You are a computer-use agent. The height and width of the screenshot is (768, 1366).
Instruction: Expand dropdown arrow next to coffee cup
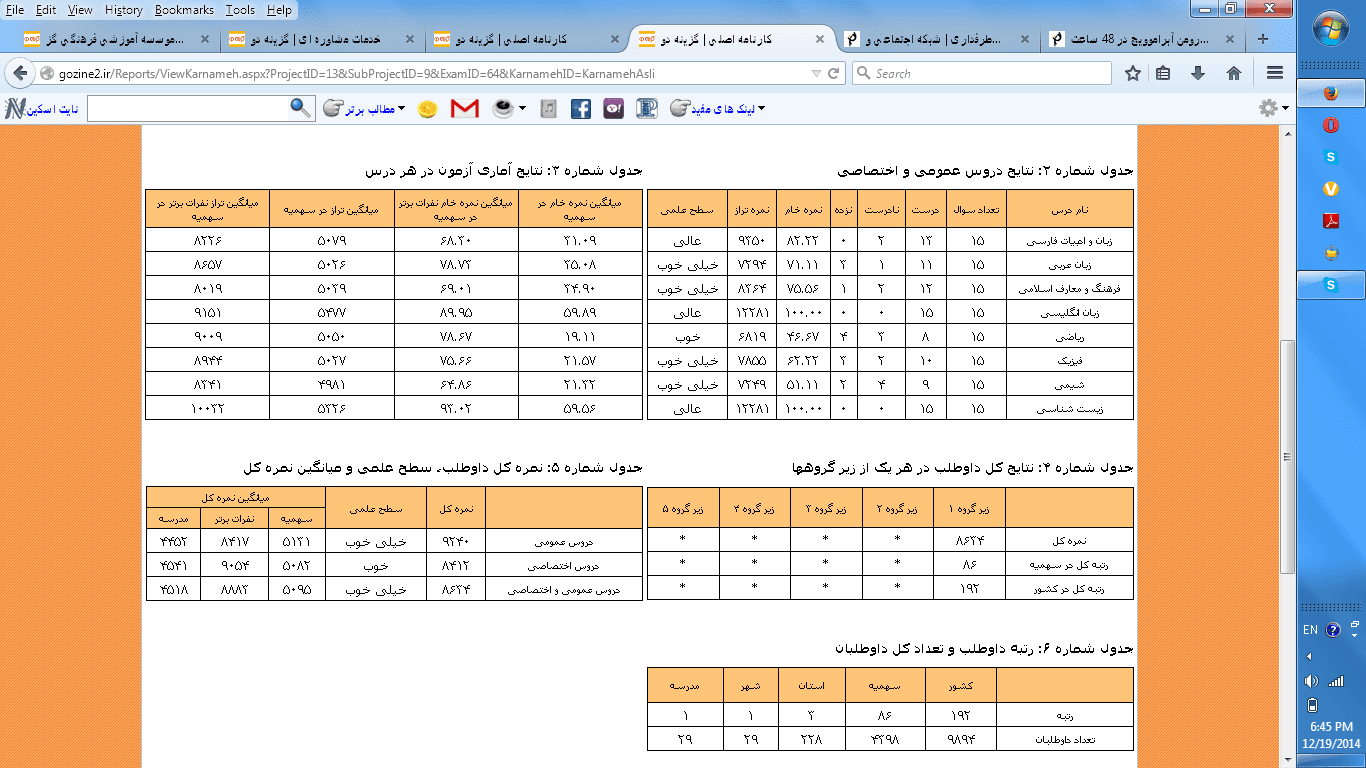pyautogui.click(x=522, y=109)
